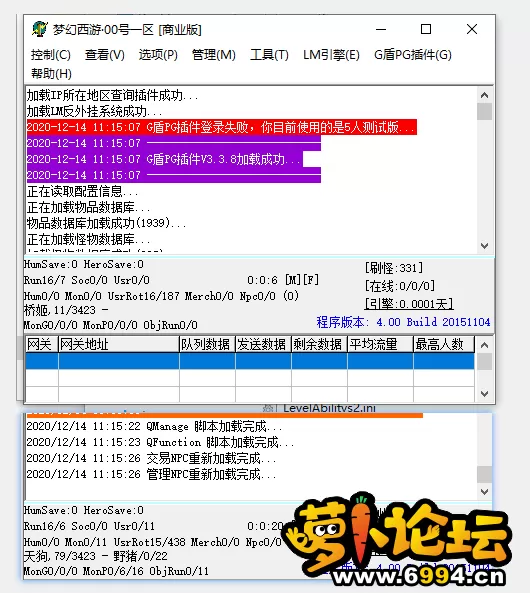Click the 队列数据 column header
Image resolution: width=530 pixels, height=593 pixels.
pos(207,344)
